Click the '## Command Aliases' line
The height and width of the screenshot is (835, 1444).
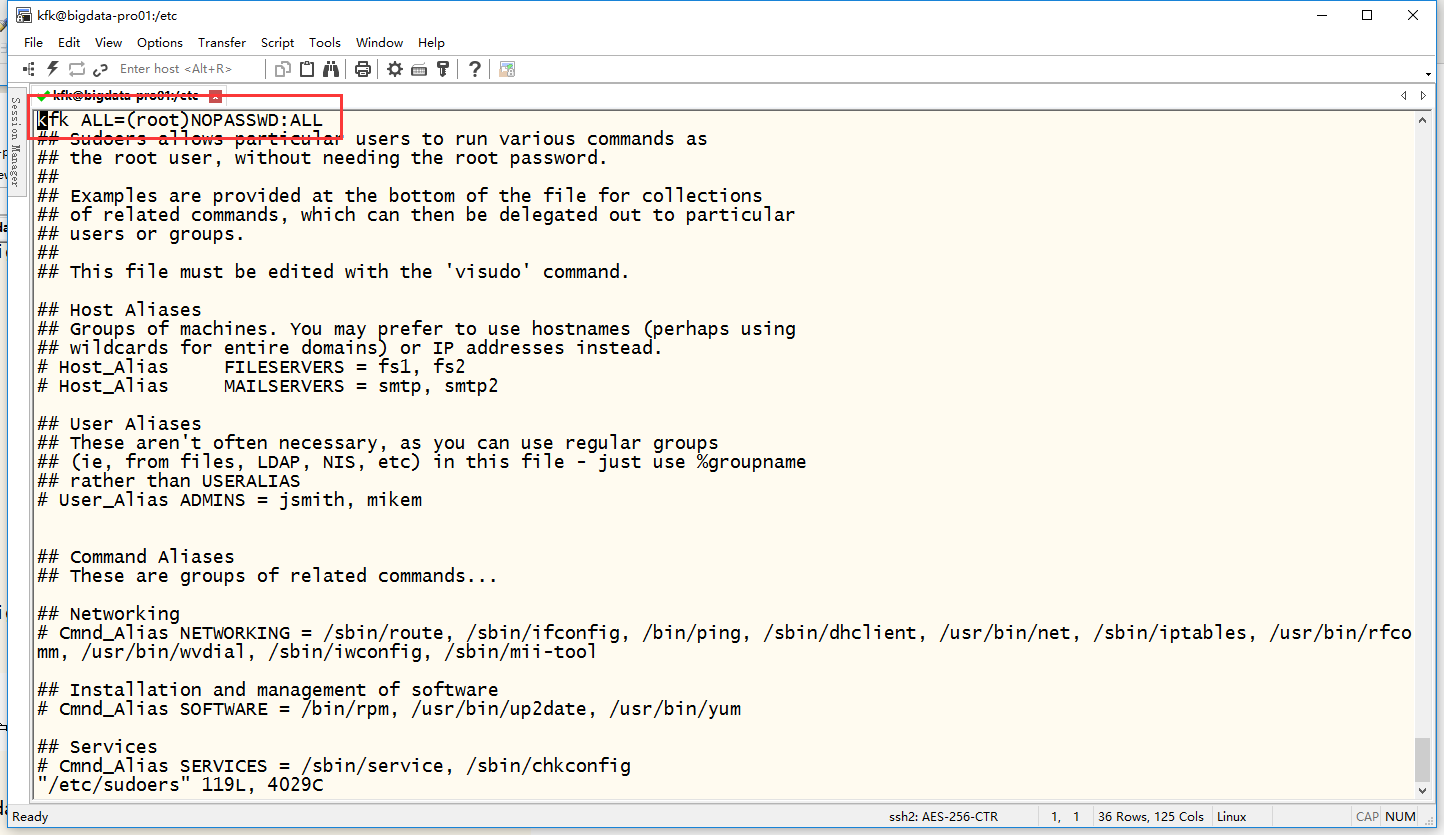point(136,557)
